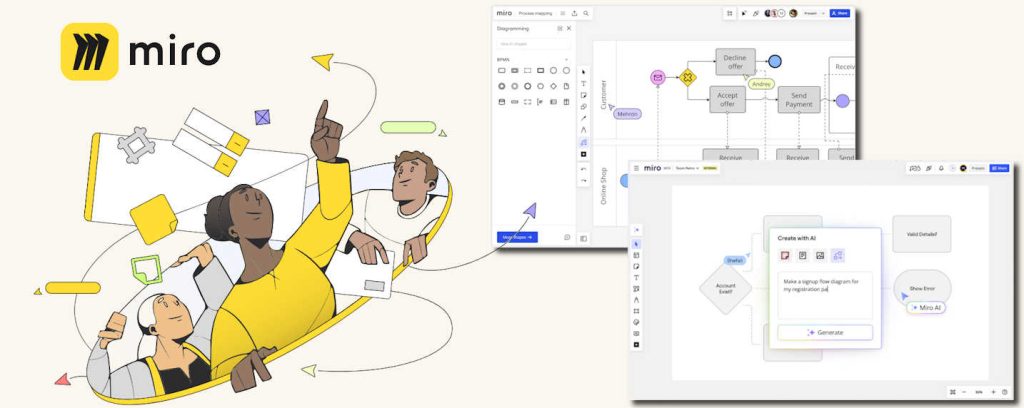Click the Undo arrow in the Process mapping toolbar
The image size is (1024, 408).
coord(584,169)
